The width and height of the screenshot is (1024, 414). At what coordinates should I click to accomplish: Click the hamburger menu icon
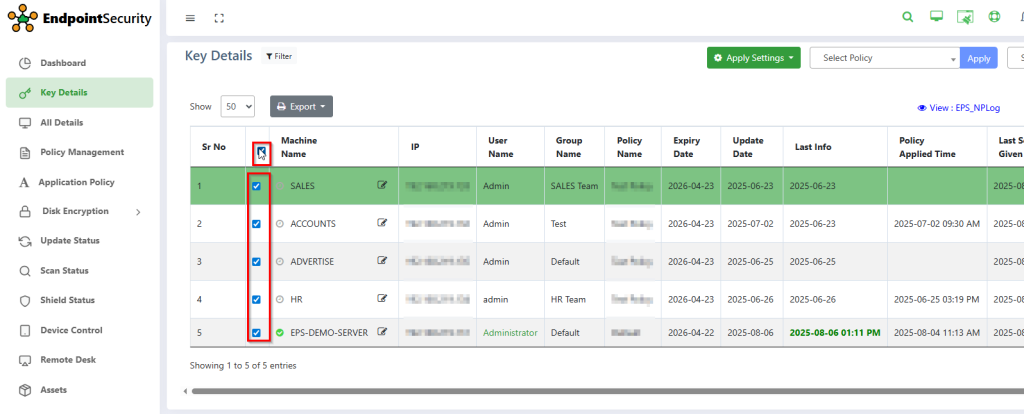pos(191,18)
